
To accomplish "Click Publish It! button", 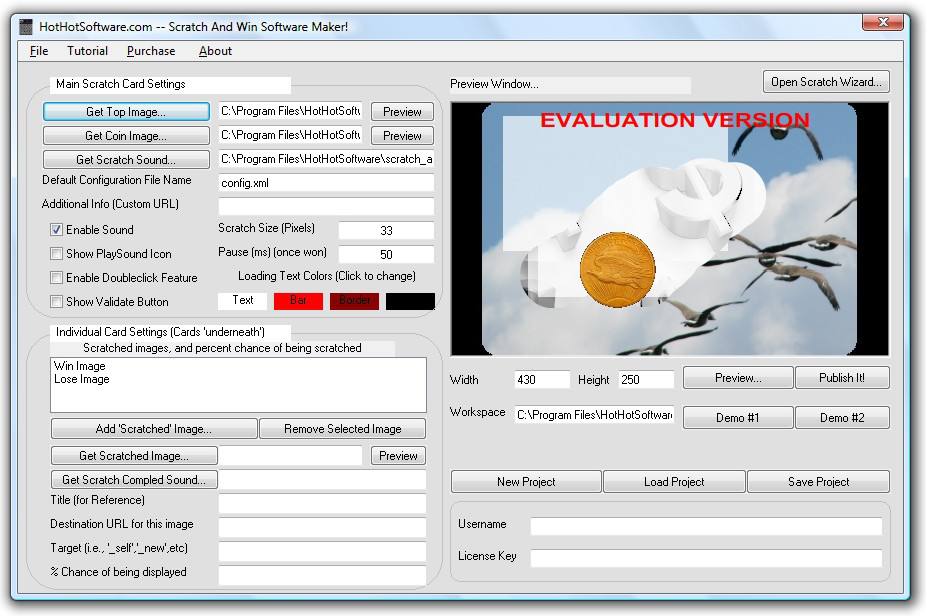I will click(x=842, y=378).
